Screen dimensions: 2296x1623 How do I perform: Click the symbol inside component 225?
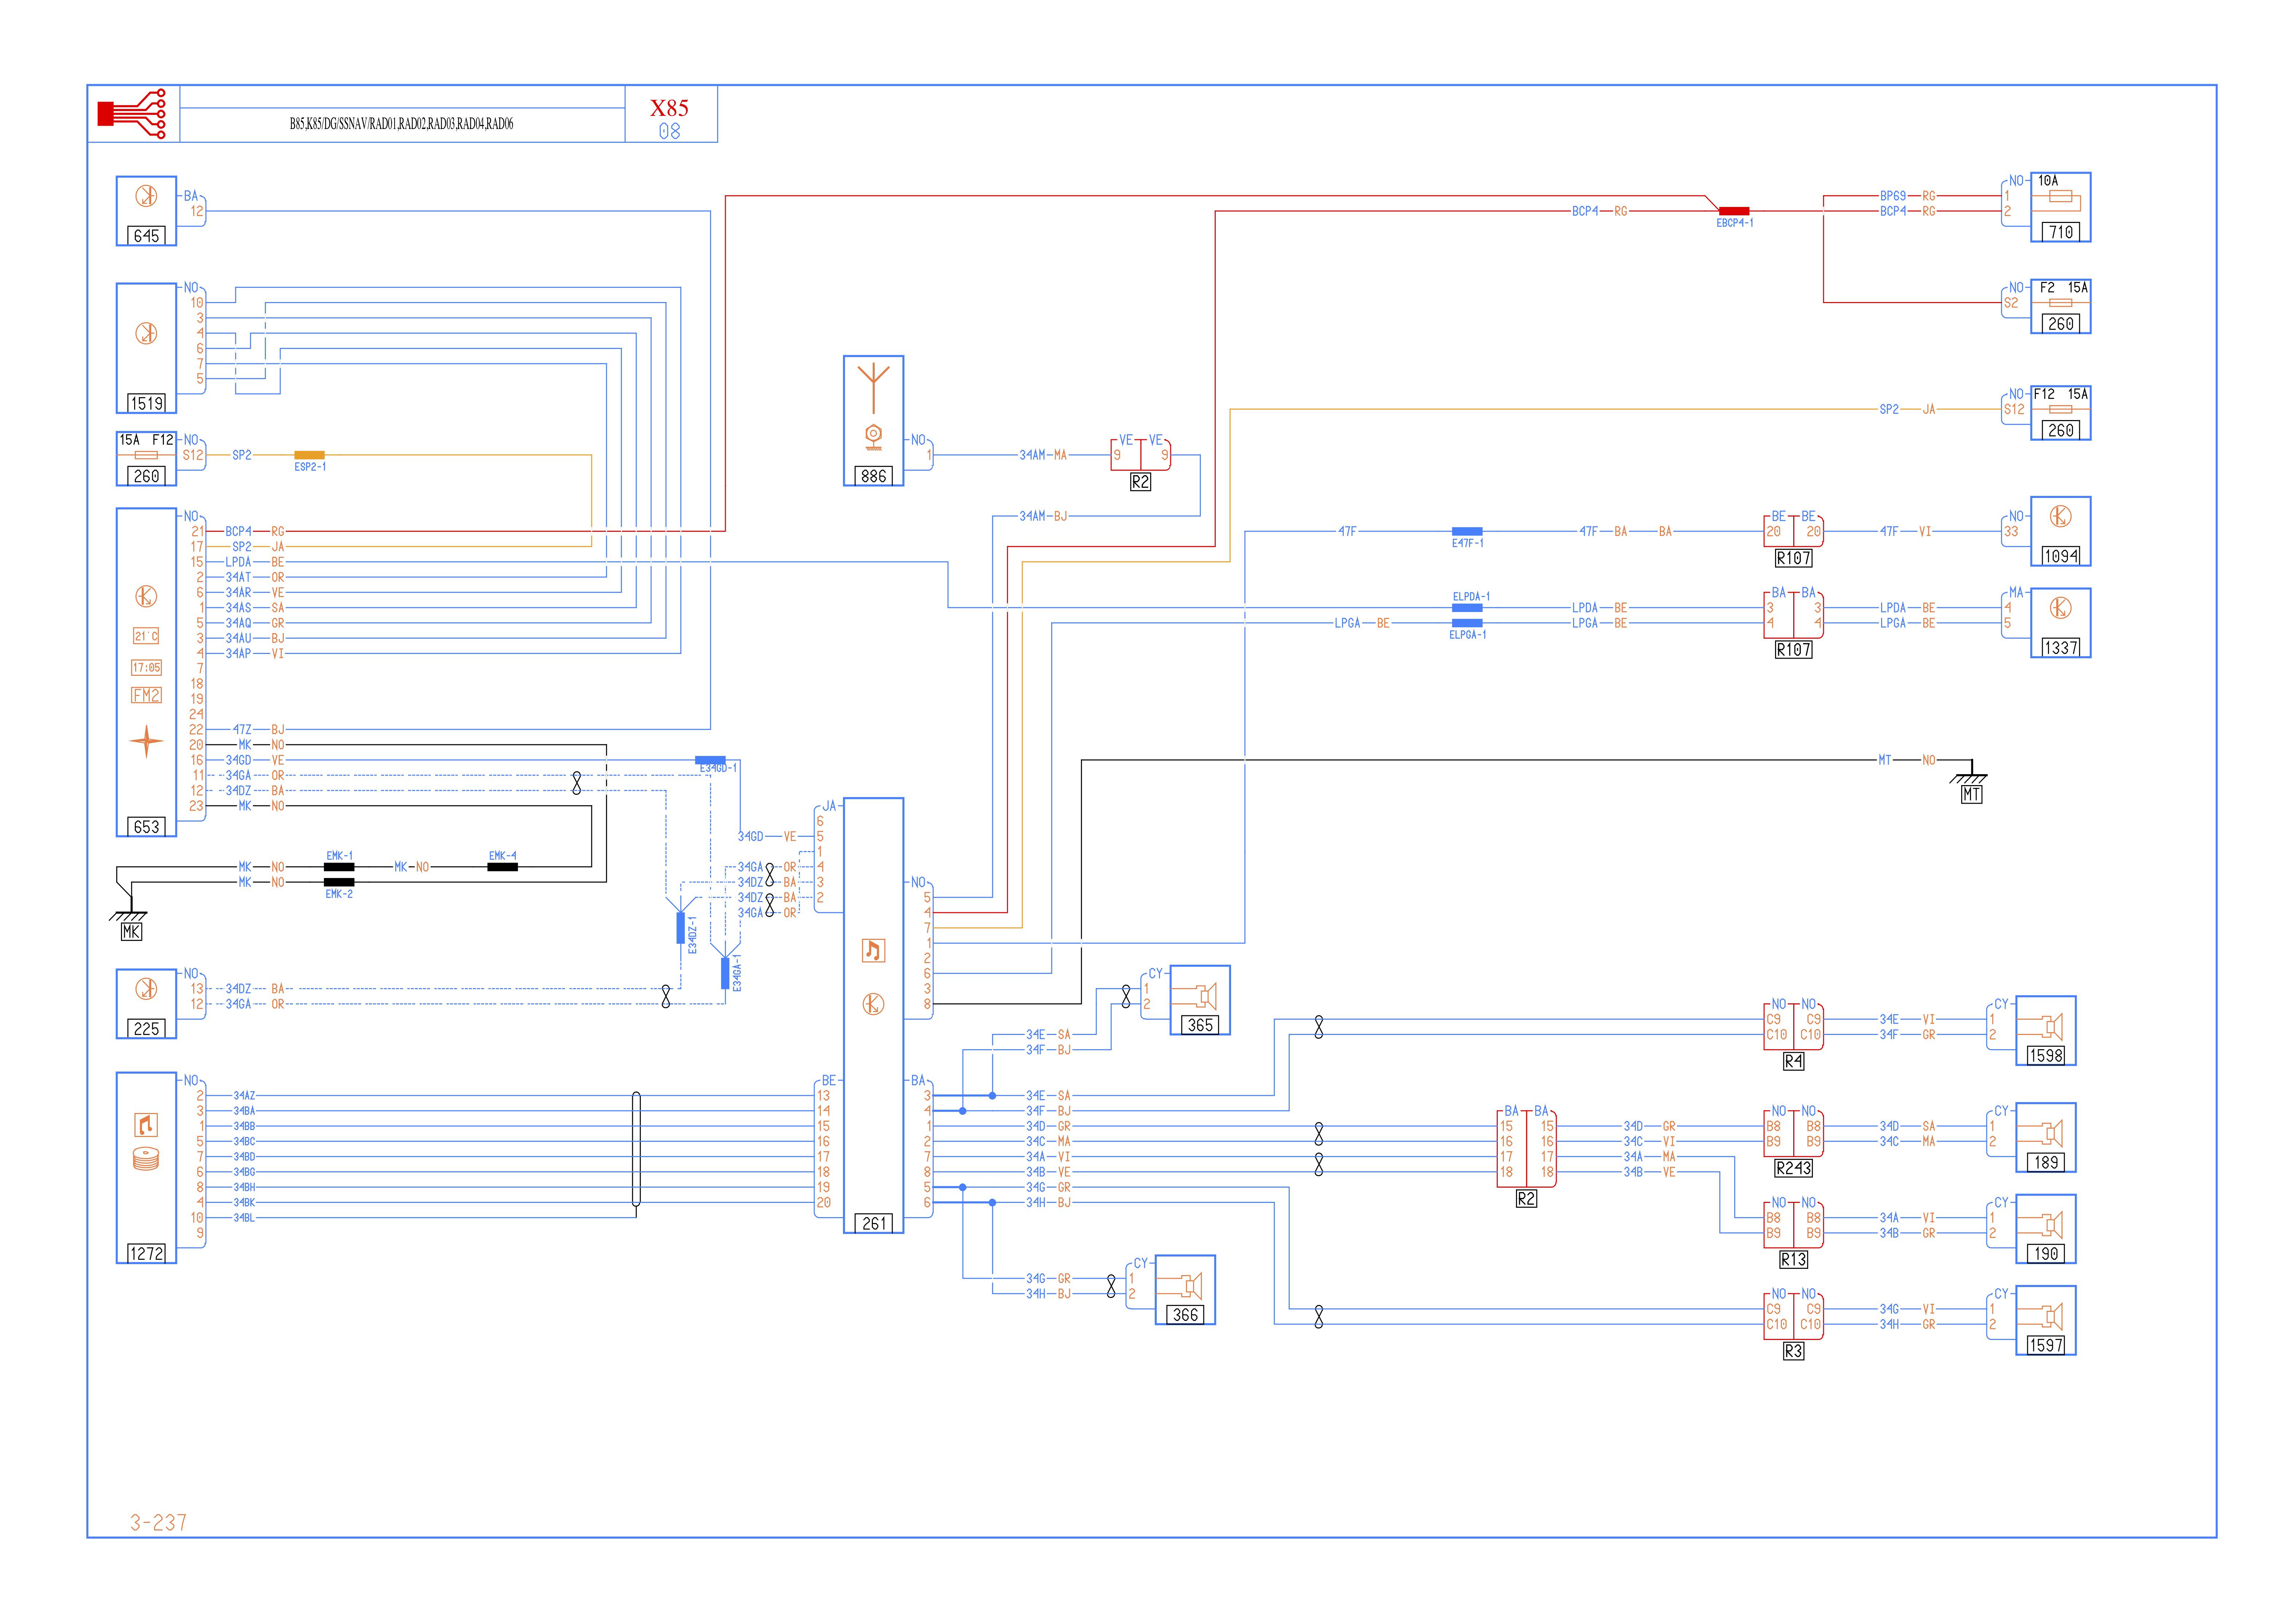point(146,989)
